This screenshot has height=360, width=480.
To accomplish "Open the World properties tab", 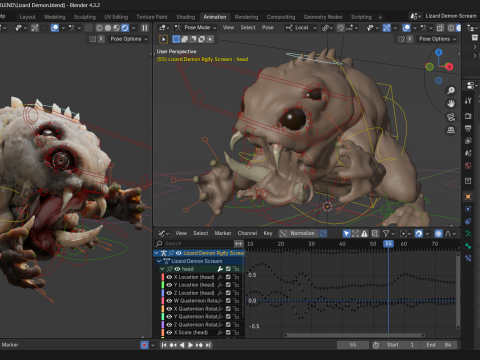I will [468, 166].
